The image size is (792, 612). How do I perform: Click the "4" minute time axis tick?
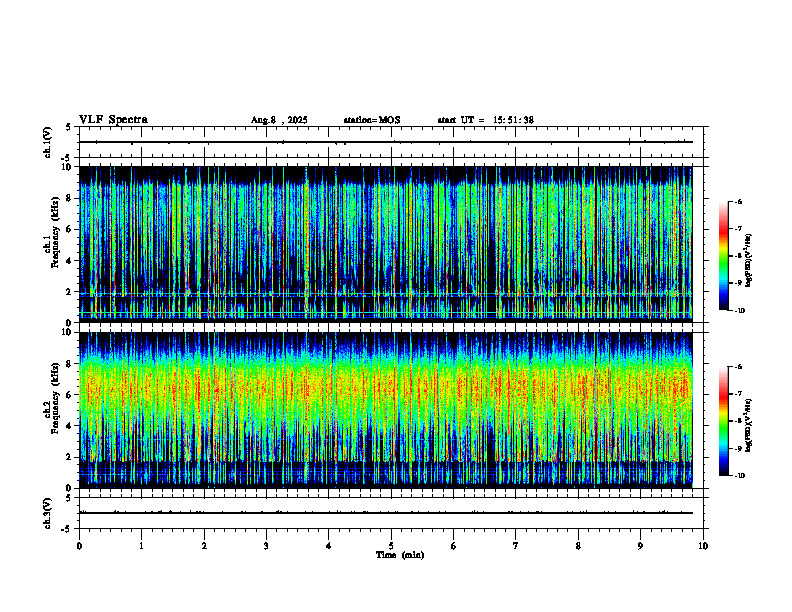(328, 546)
